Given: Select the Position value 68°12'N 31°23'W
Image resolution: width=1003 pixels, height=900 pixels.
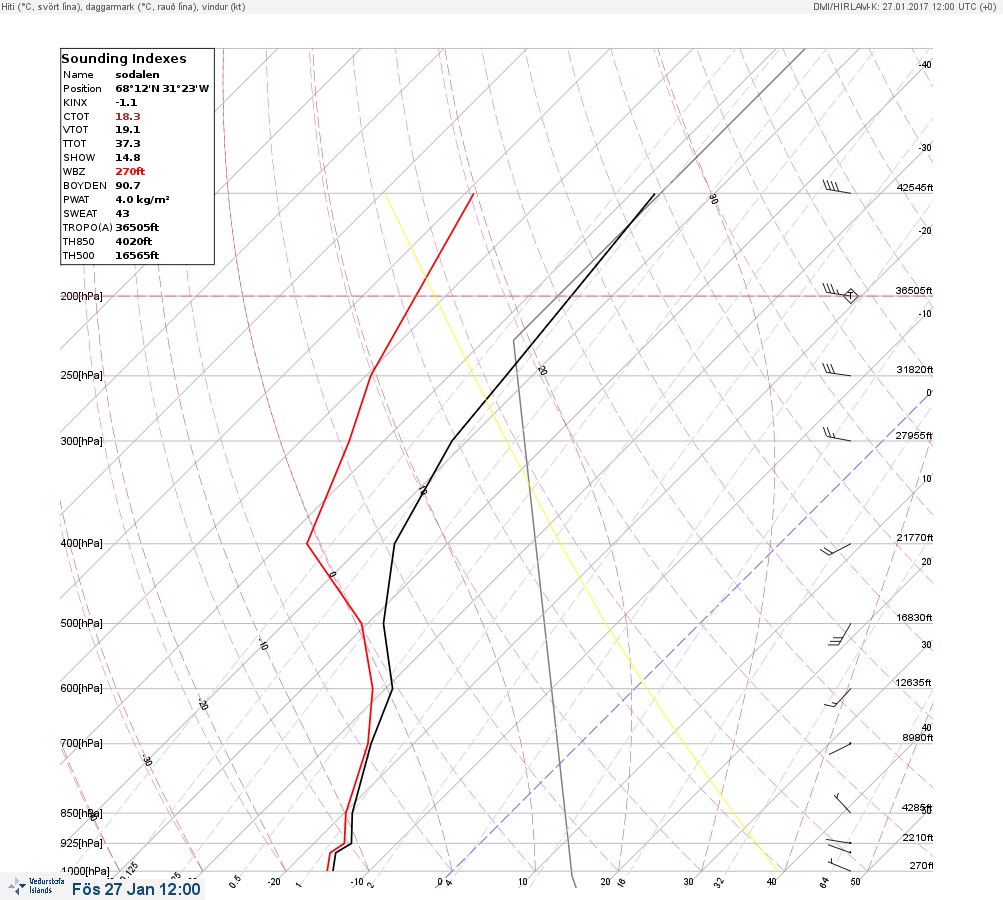Looking at the screenshot, I should (x=162, y=89).
